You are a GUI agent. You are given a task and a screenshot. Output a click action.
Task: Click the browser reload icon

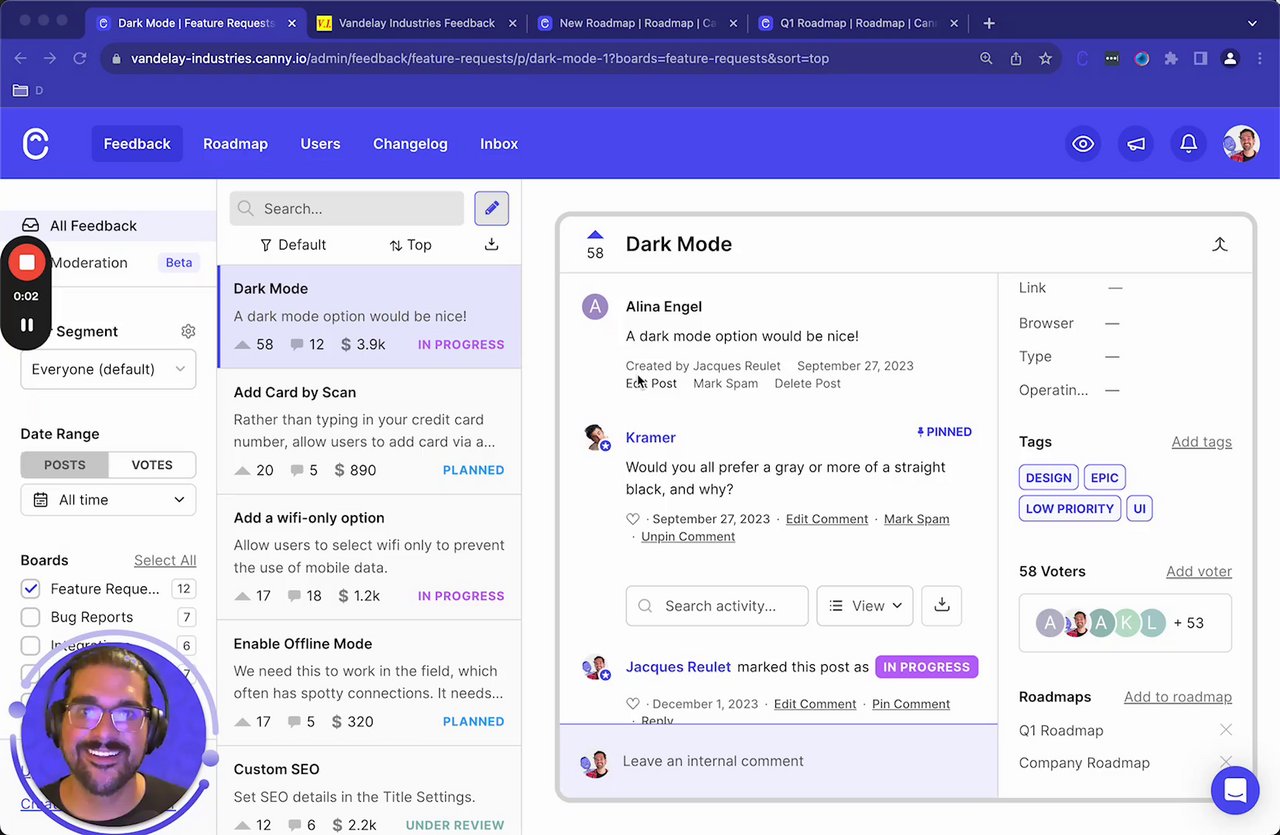click(80, 58)
